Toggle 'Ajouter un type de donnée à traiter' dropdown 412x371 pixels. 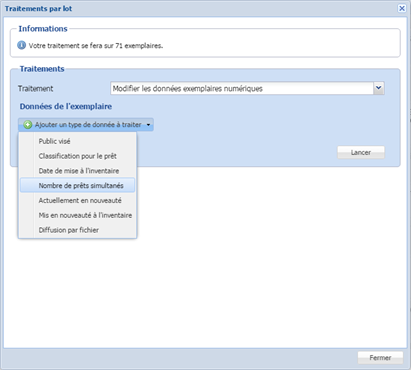pyautogui.click(x=86, y=125)
